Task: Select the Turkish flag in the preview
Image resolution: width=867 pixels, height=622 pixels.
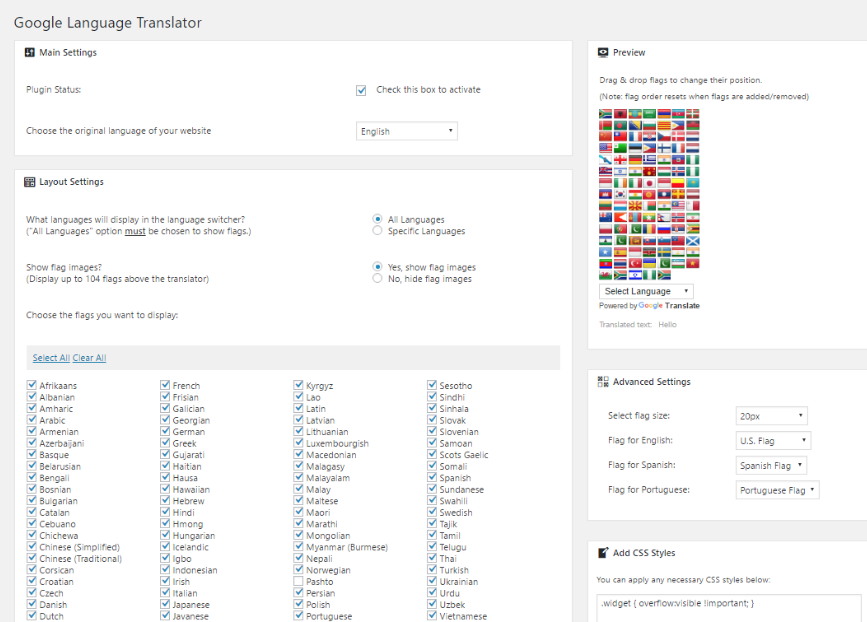Action: (635, 264)
